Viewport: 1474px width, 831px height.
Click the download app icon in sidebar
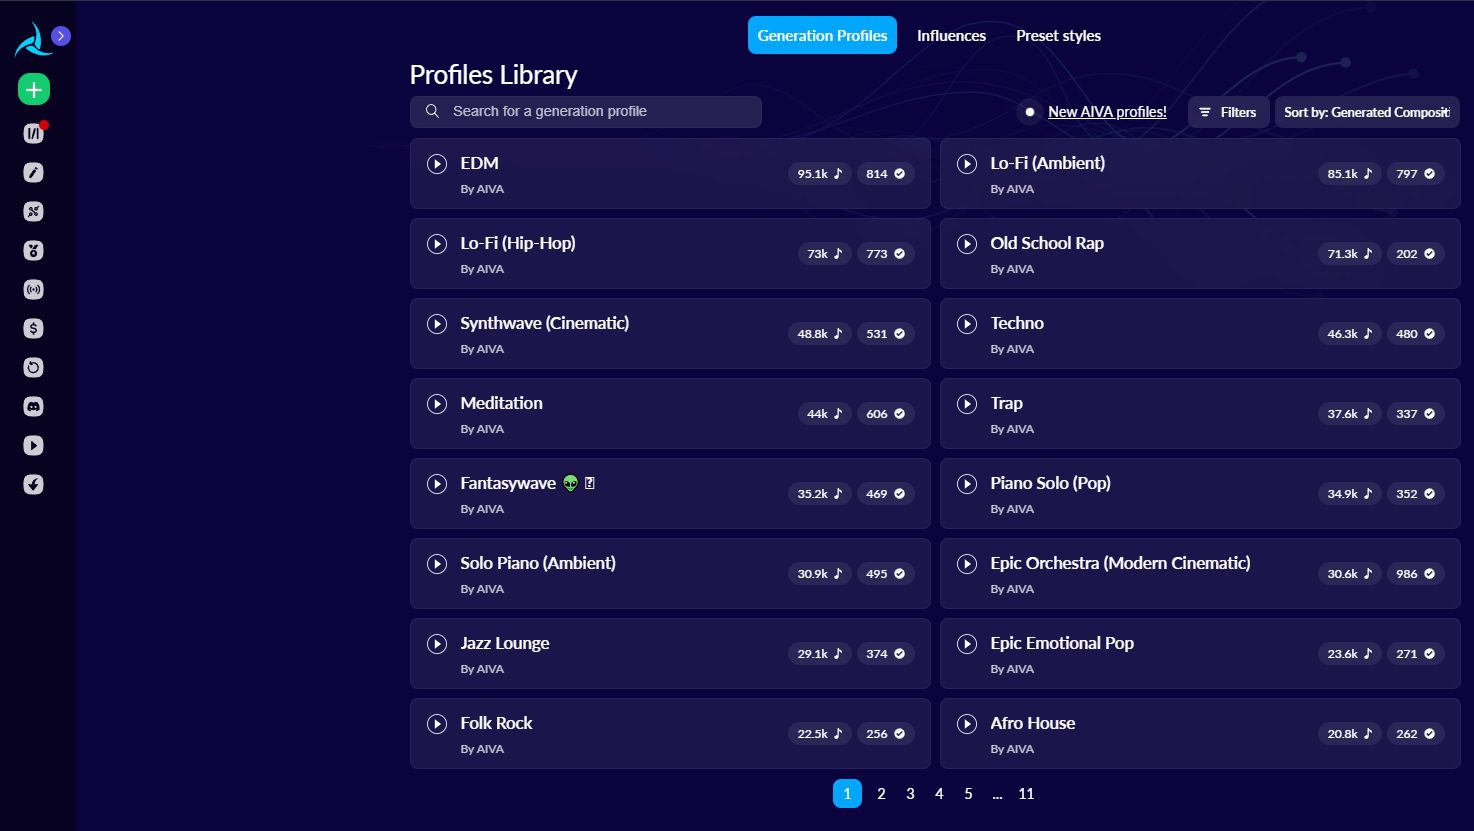(33, 485)
